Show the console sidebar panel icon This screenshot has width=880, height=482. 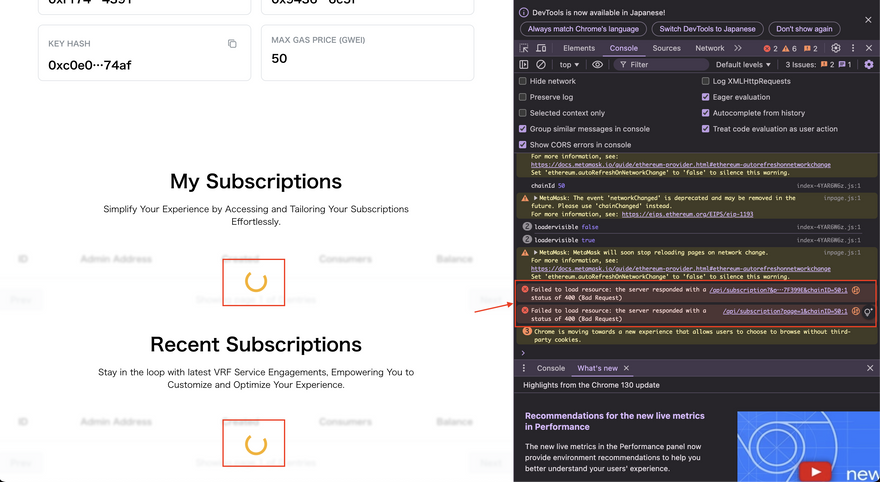click(524, 65)
